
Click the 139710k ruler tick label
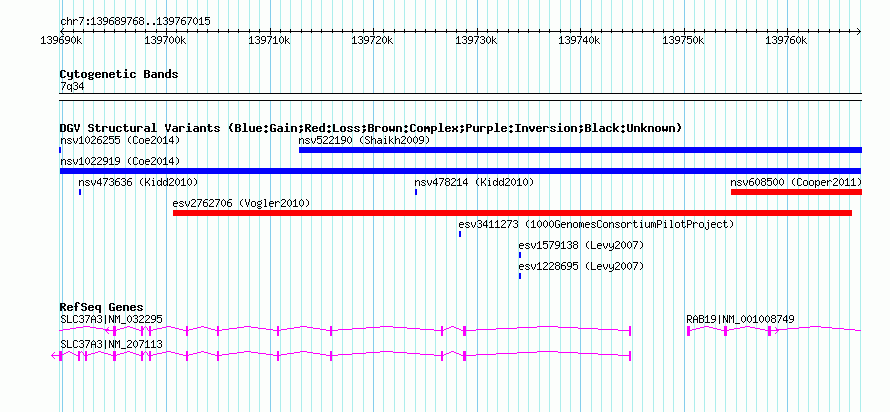tap(269, 41)
